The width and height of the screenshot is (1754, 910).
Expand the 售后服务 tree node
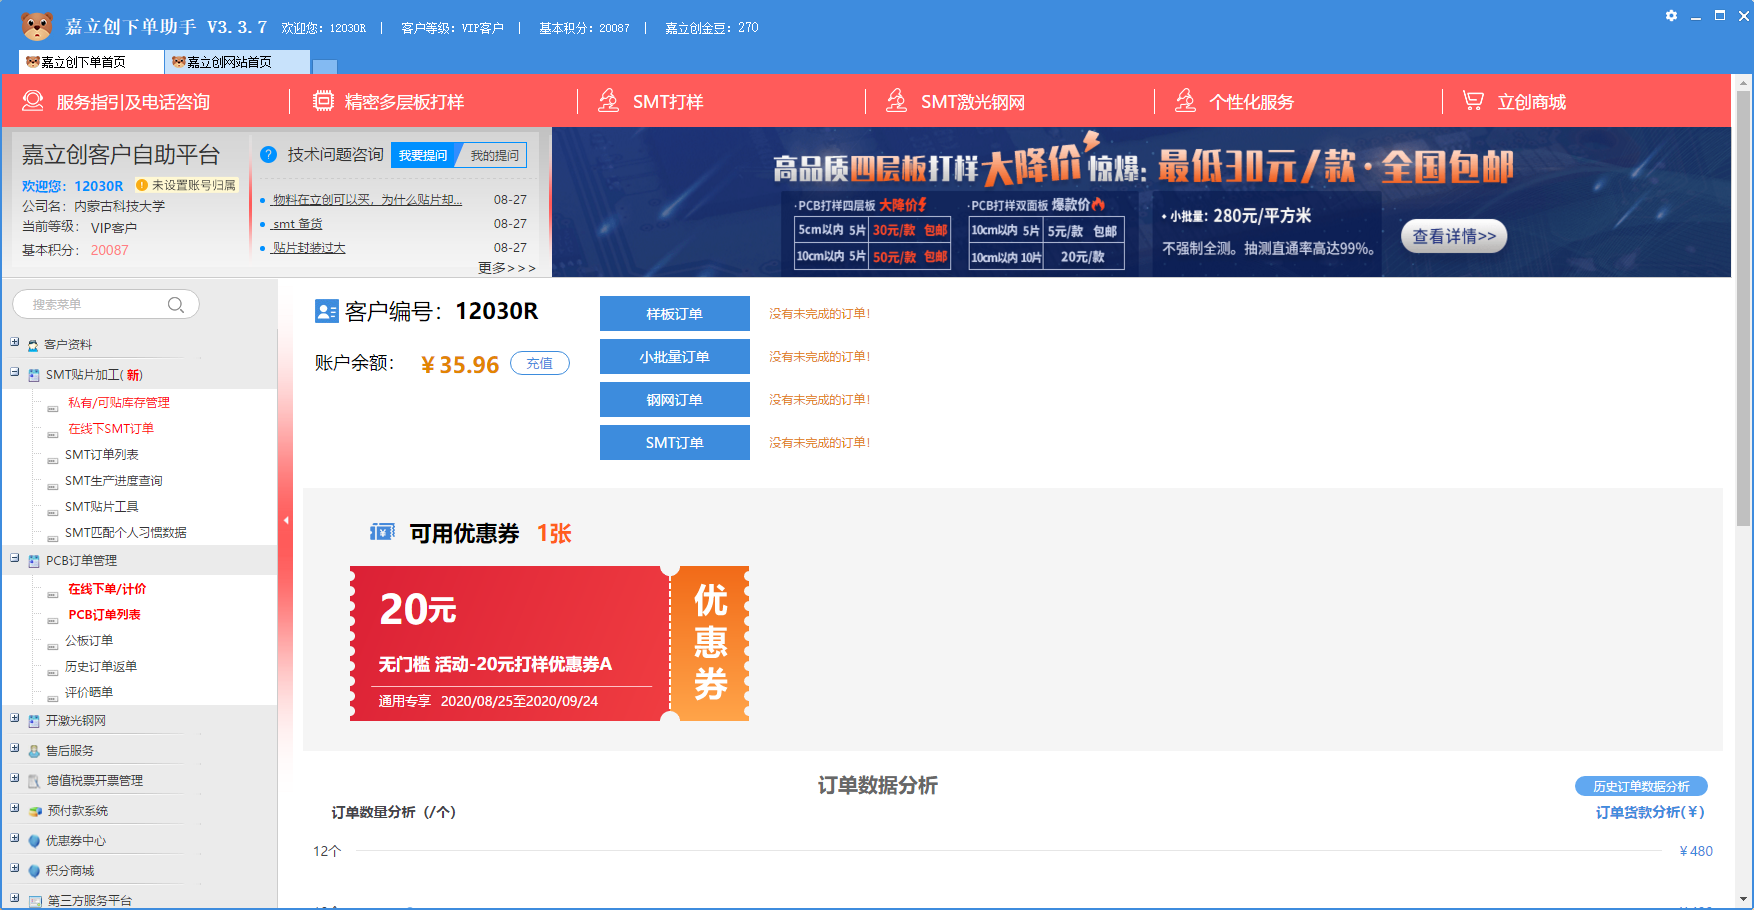[14, 748]
